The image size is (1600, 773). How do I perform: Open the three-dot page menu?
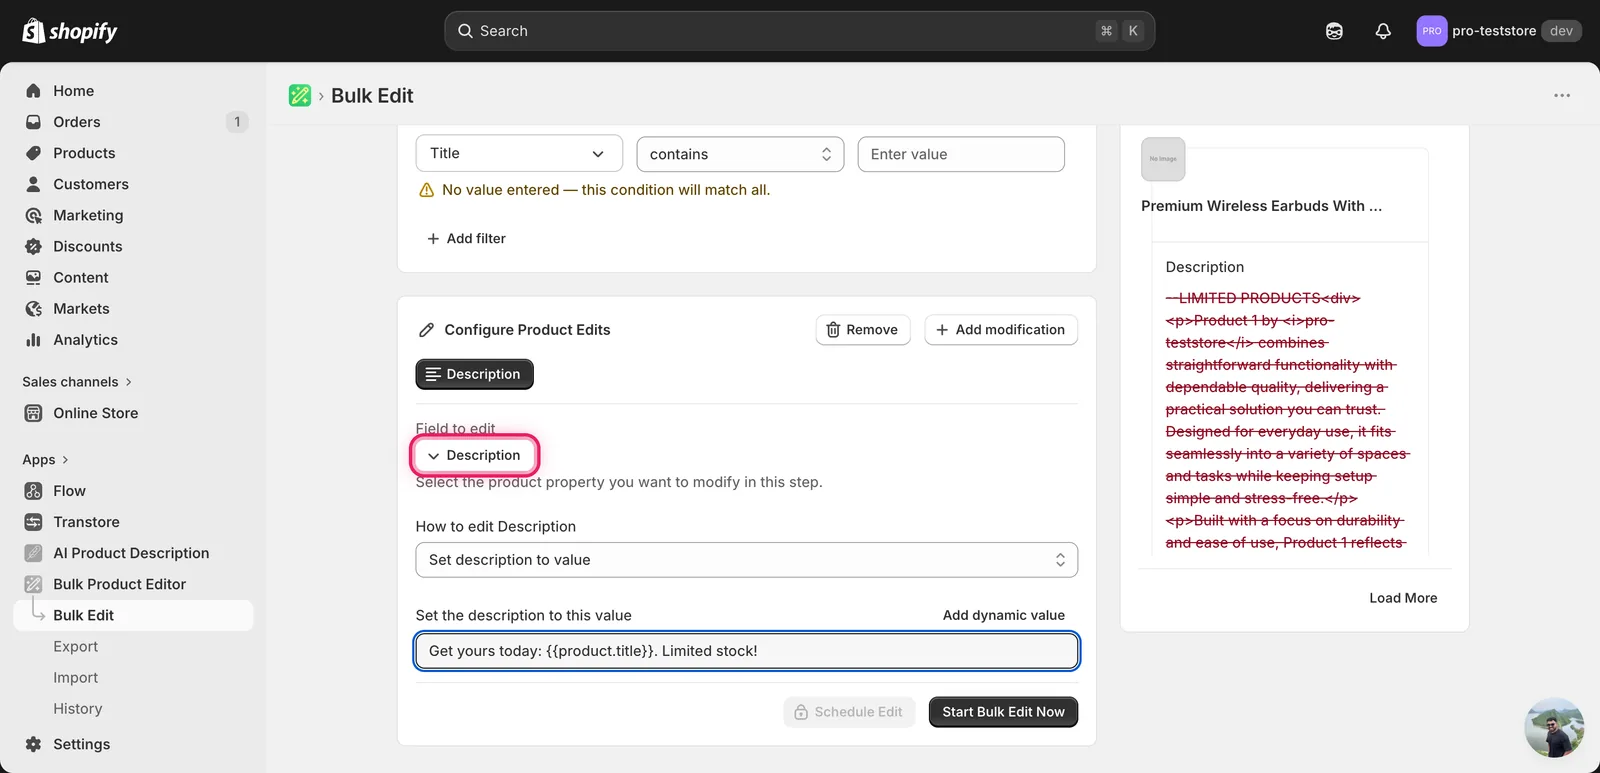(1562, 95)
